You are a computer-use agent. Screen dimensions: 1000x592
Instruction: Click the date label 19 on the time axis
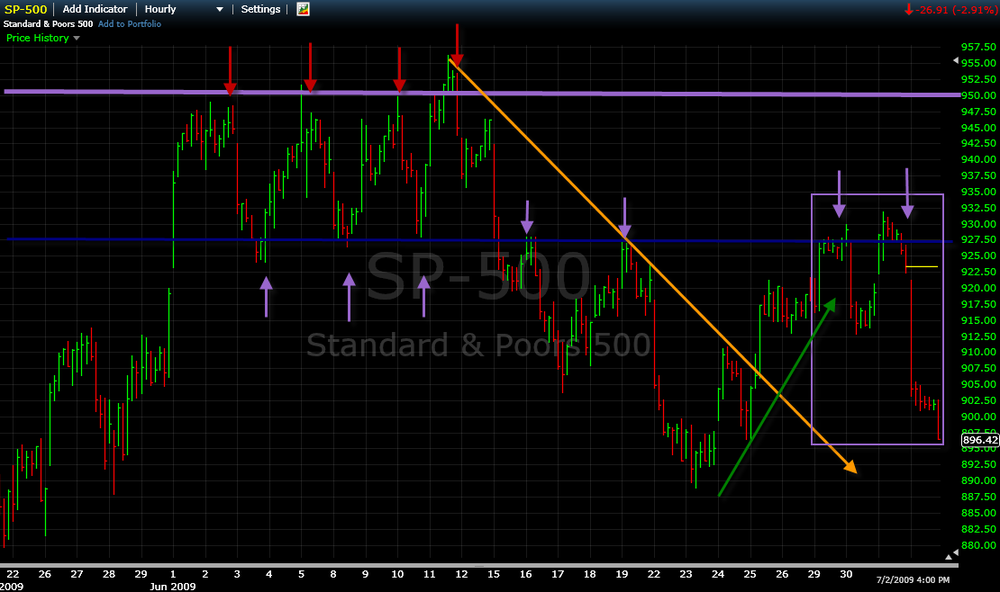point(622,574)
